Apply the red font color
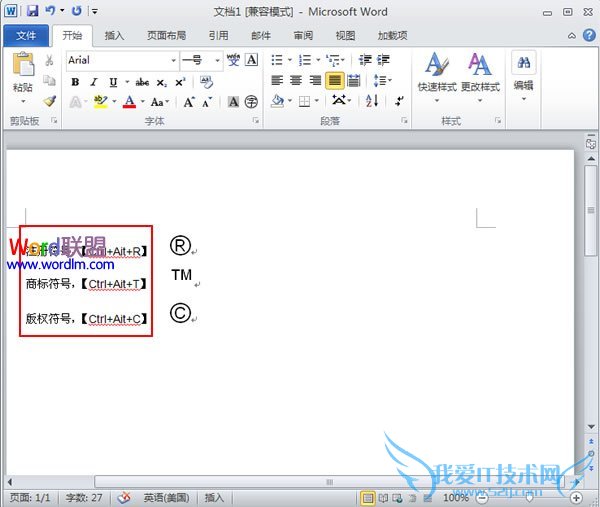This screenshot has width=600, height=507. 129,102
